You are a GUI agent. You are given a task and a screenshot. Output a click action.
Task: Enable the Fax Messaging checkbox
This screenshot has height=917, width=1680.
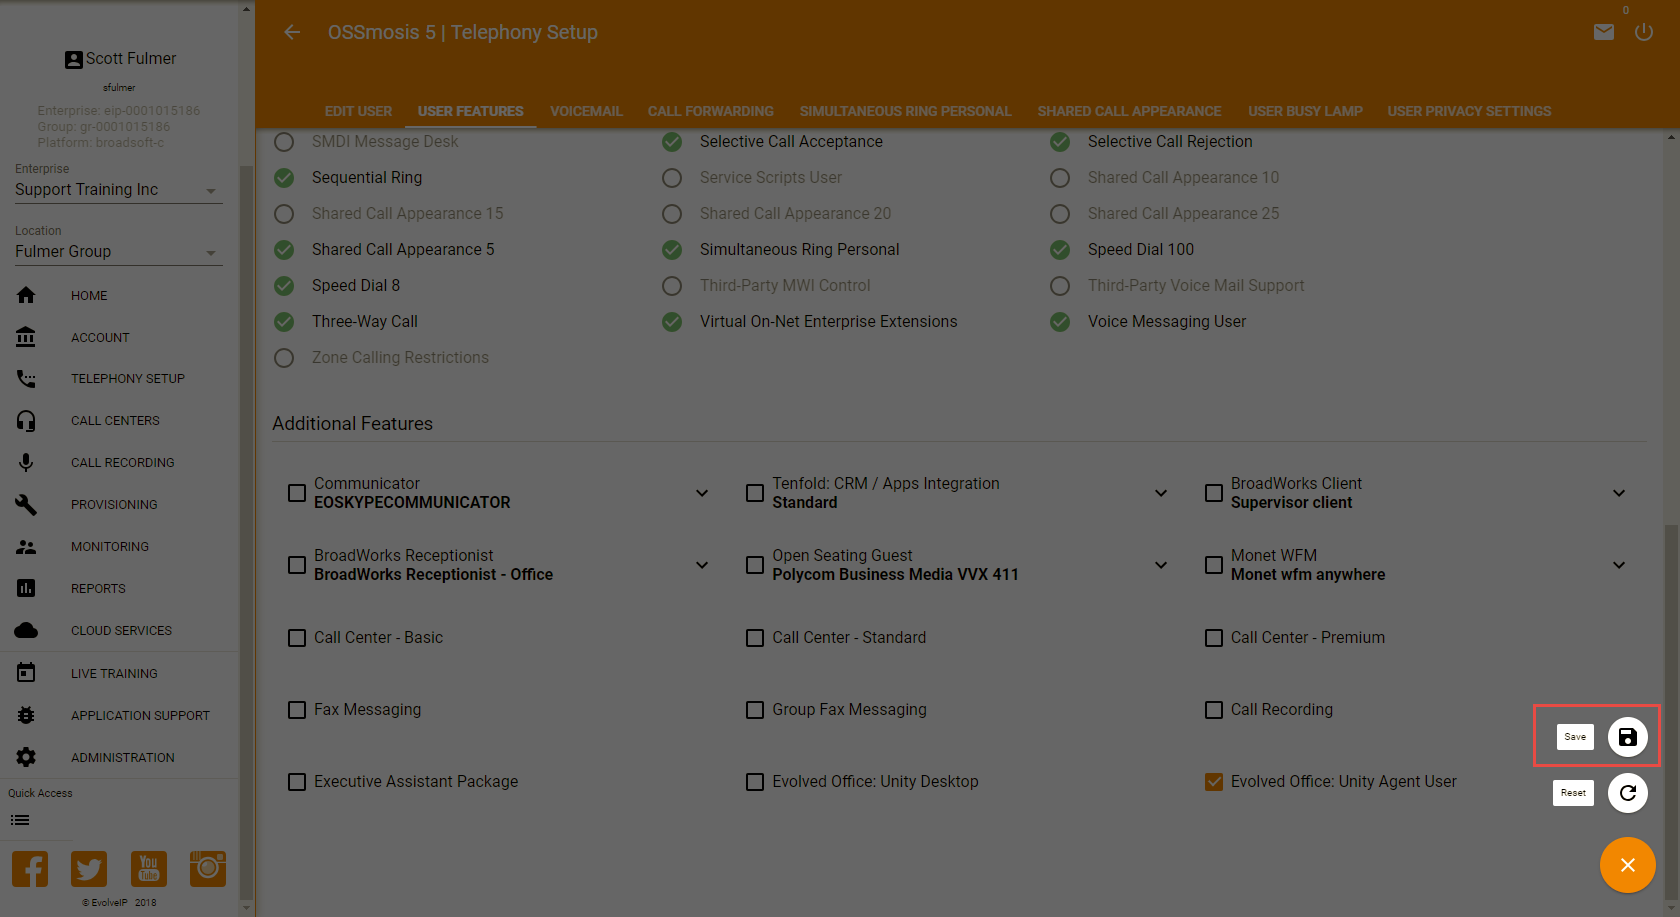[x=297, y=710]
